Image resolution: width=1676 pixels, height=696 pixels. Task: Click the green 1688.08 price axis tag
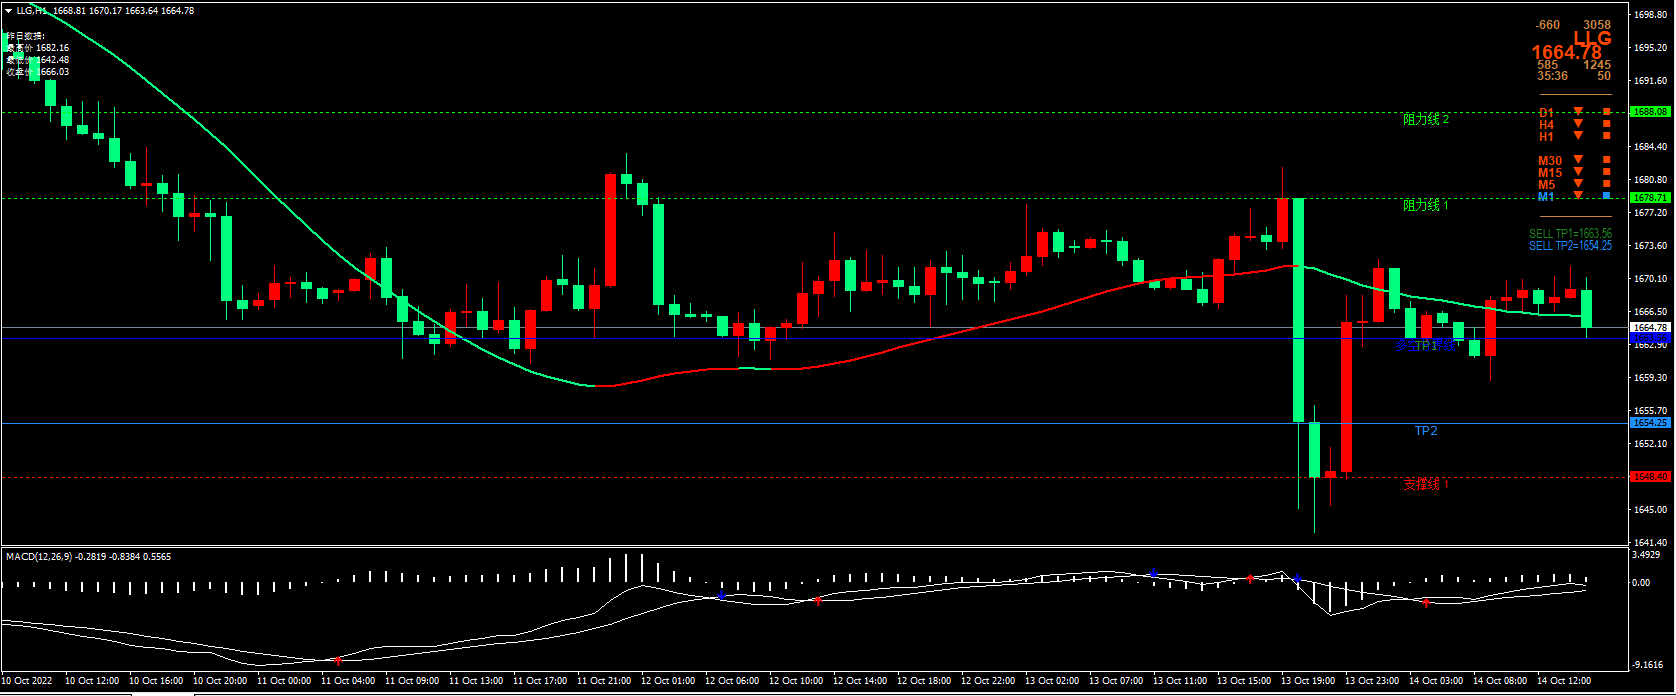click(1650, 112)
